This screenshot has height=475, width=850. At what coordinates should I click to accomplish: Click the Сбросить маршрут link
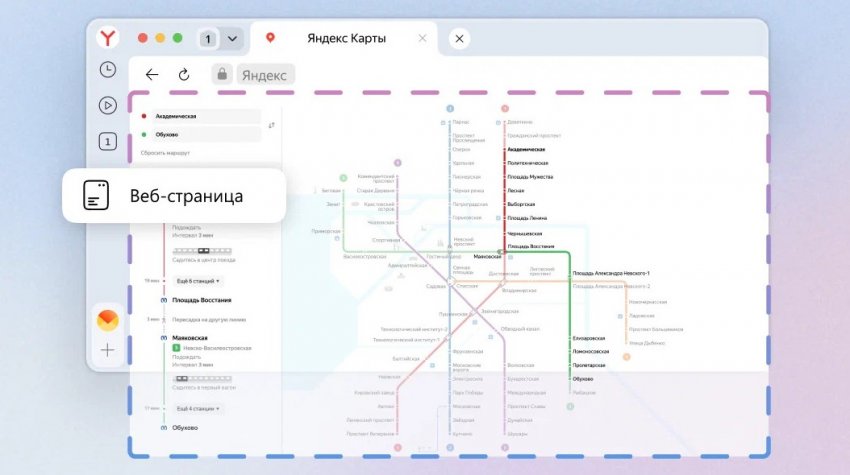tap(165, 152)
